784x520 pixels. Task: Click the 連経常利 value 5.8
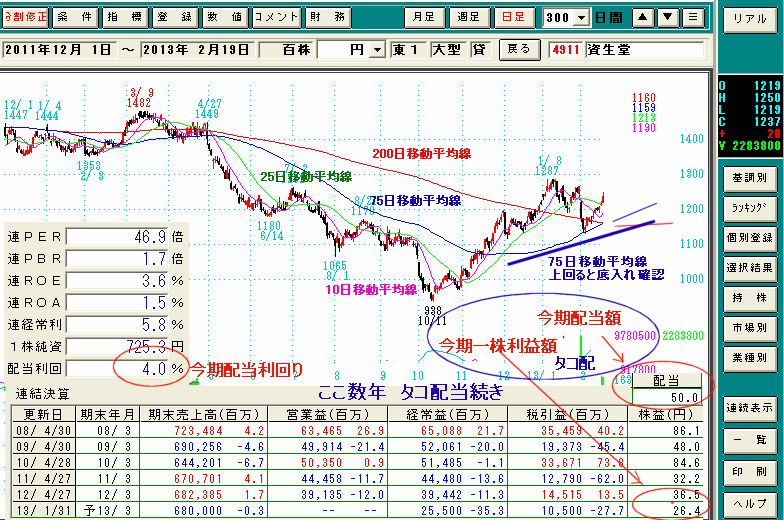(x=118, y=324)
